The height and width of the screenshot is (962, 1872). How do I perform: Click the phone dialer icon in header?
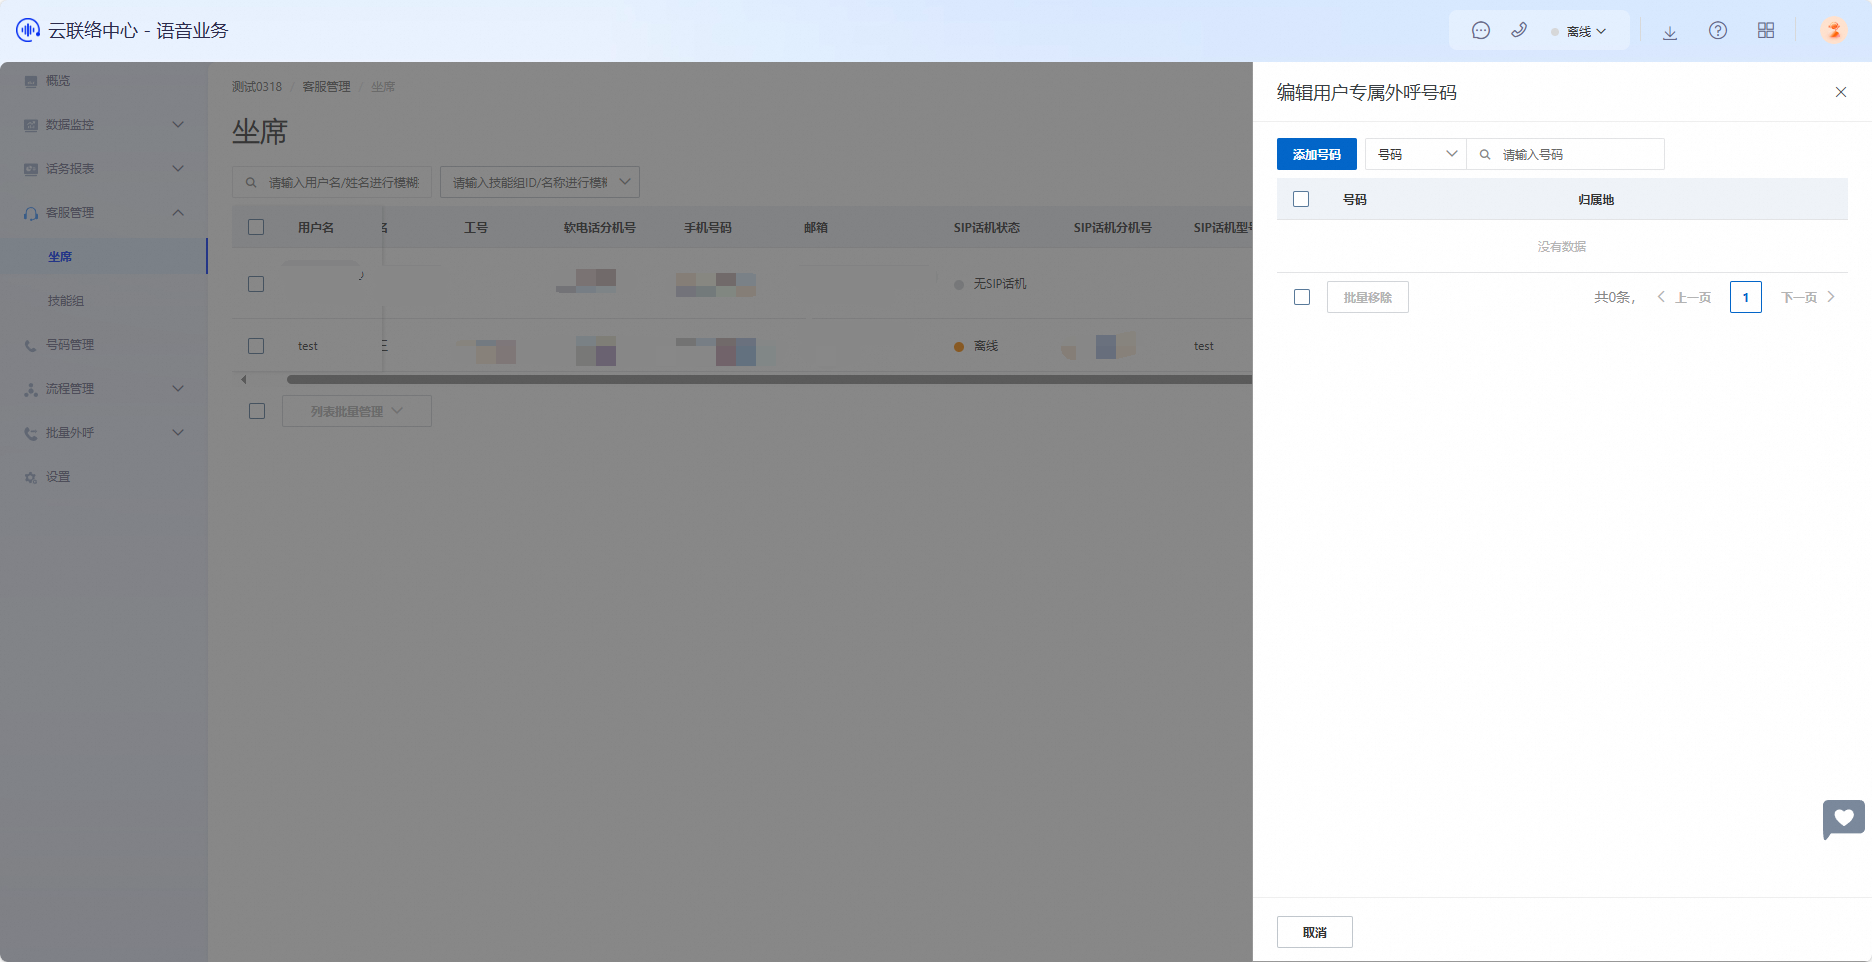[x=1519, y=31]
